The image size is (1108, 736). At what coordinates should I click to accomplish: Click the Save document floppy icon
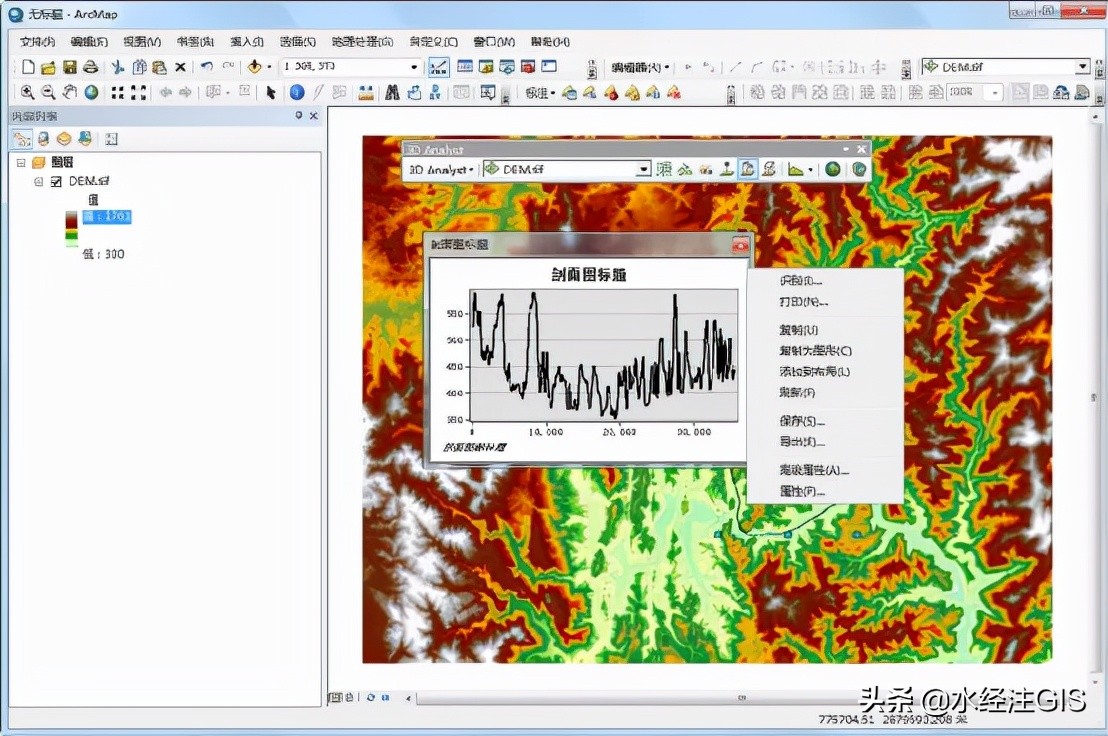[x=69, y=67]
